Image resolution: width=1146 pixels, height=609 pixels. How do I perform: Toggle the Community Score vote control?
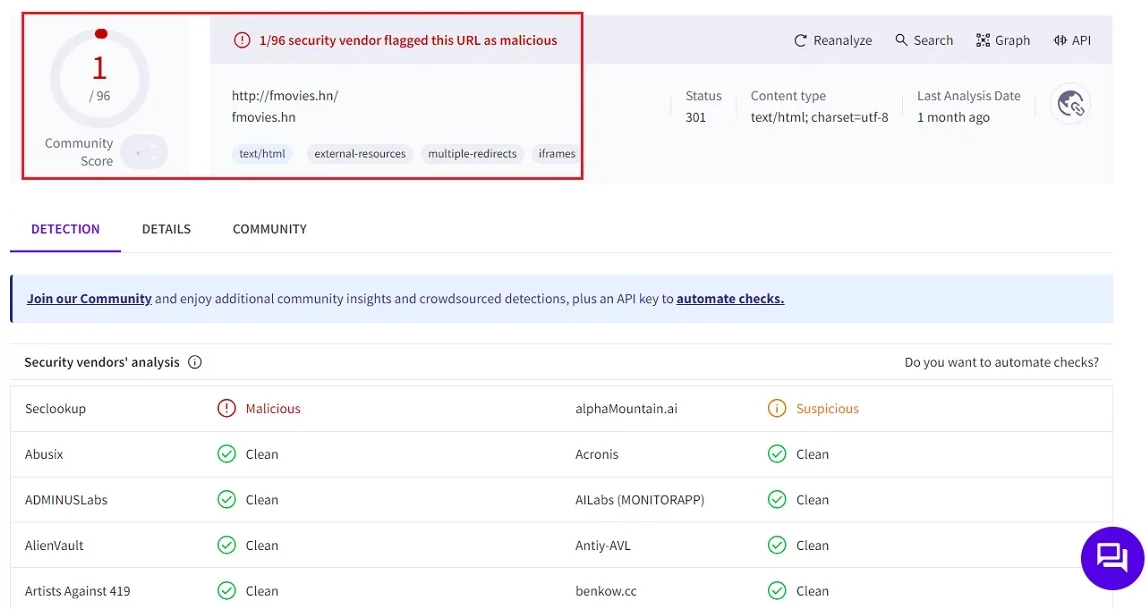[x=144, y=152]
